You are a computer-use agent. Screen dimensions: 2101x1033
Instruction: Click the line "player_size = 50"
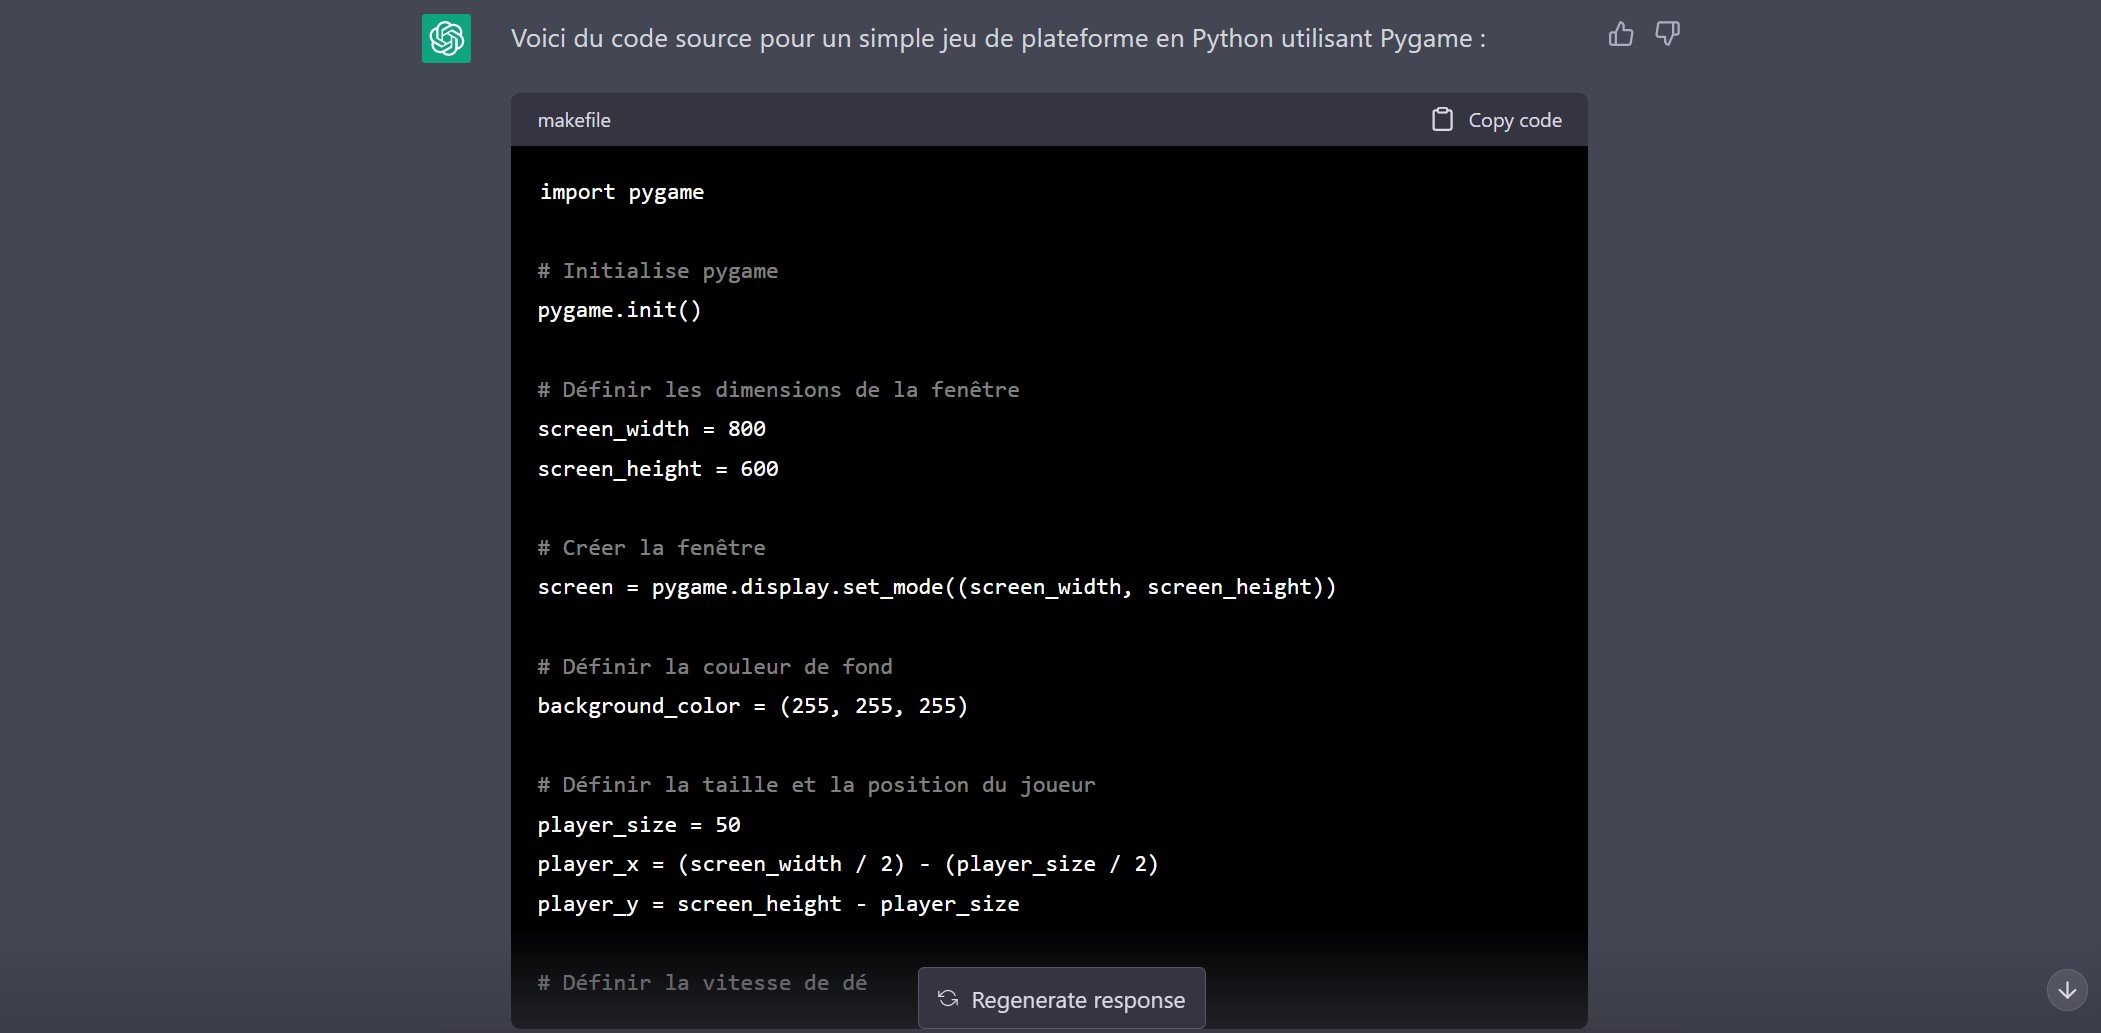click(639, 825)
